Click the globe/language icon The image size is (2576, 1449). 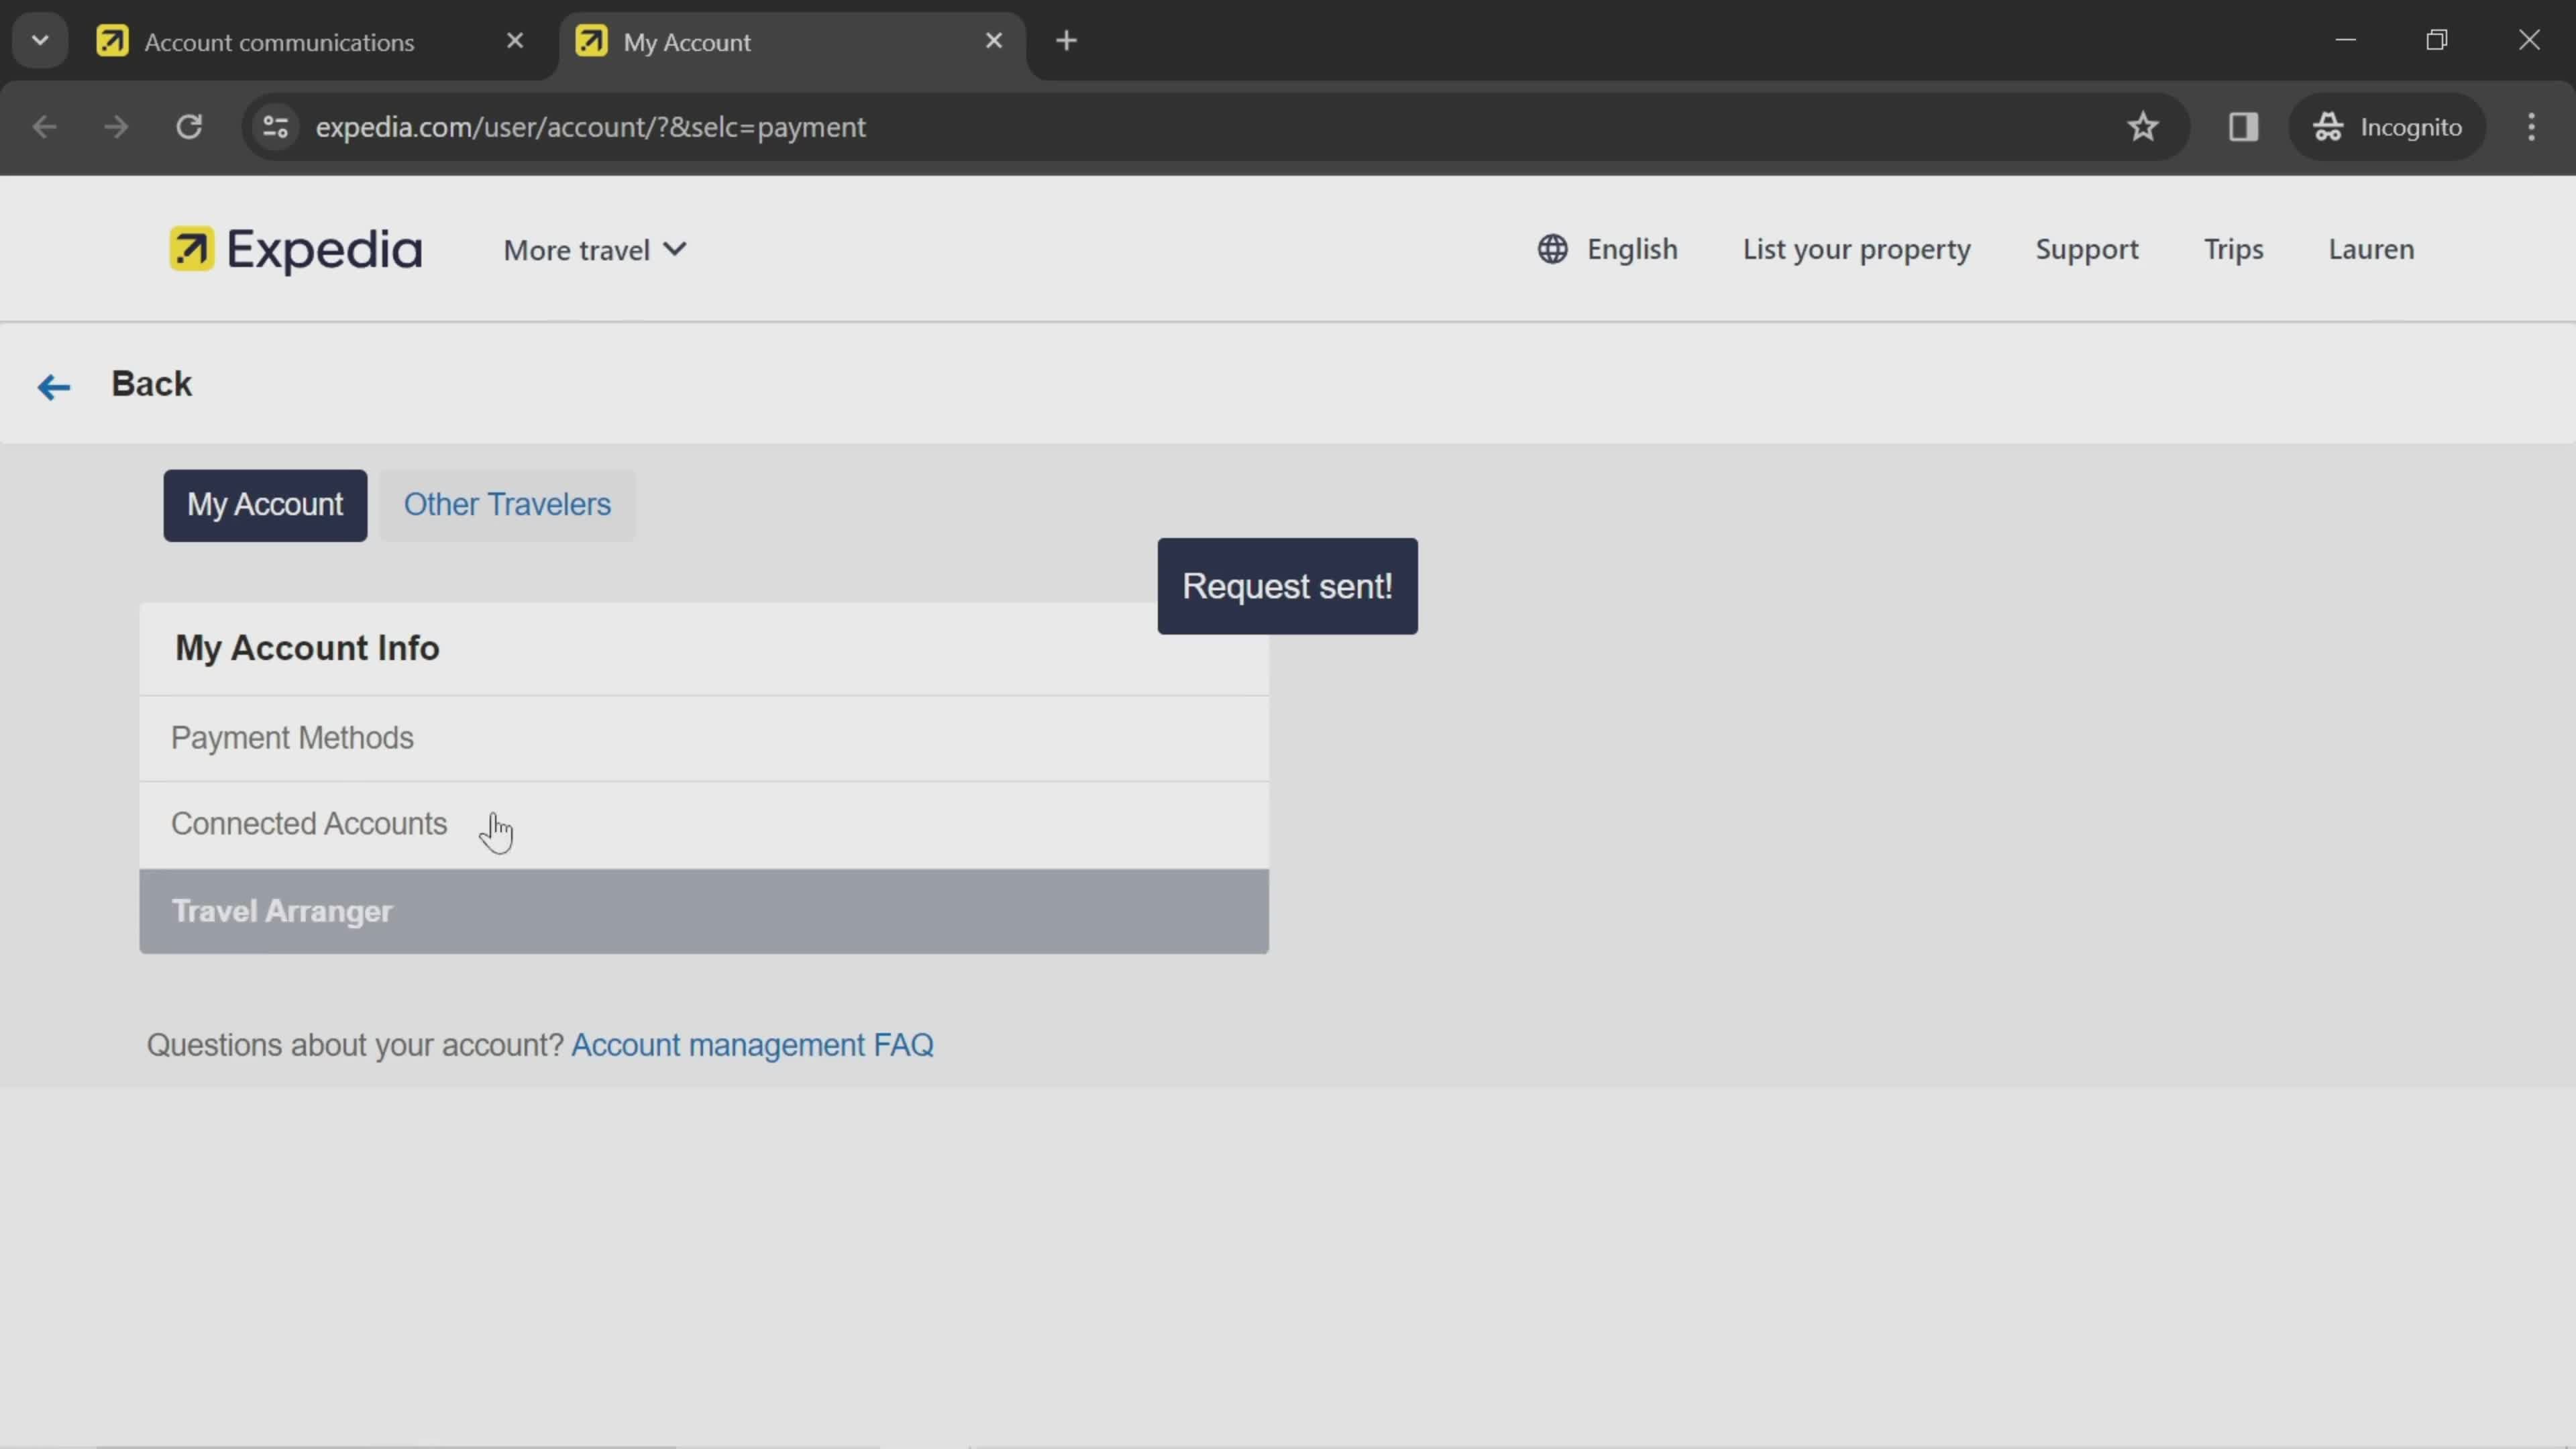1554,248
